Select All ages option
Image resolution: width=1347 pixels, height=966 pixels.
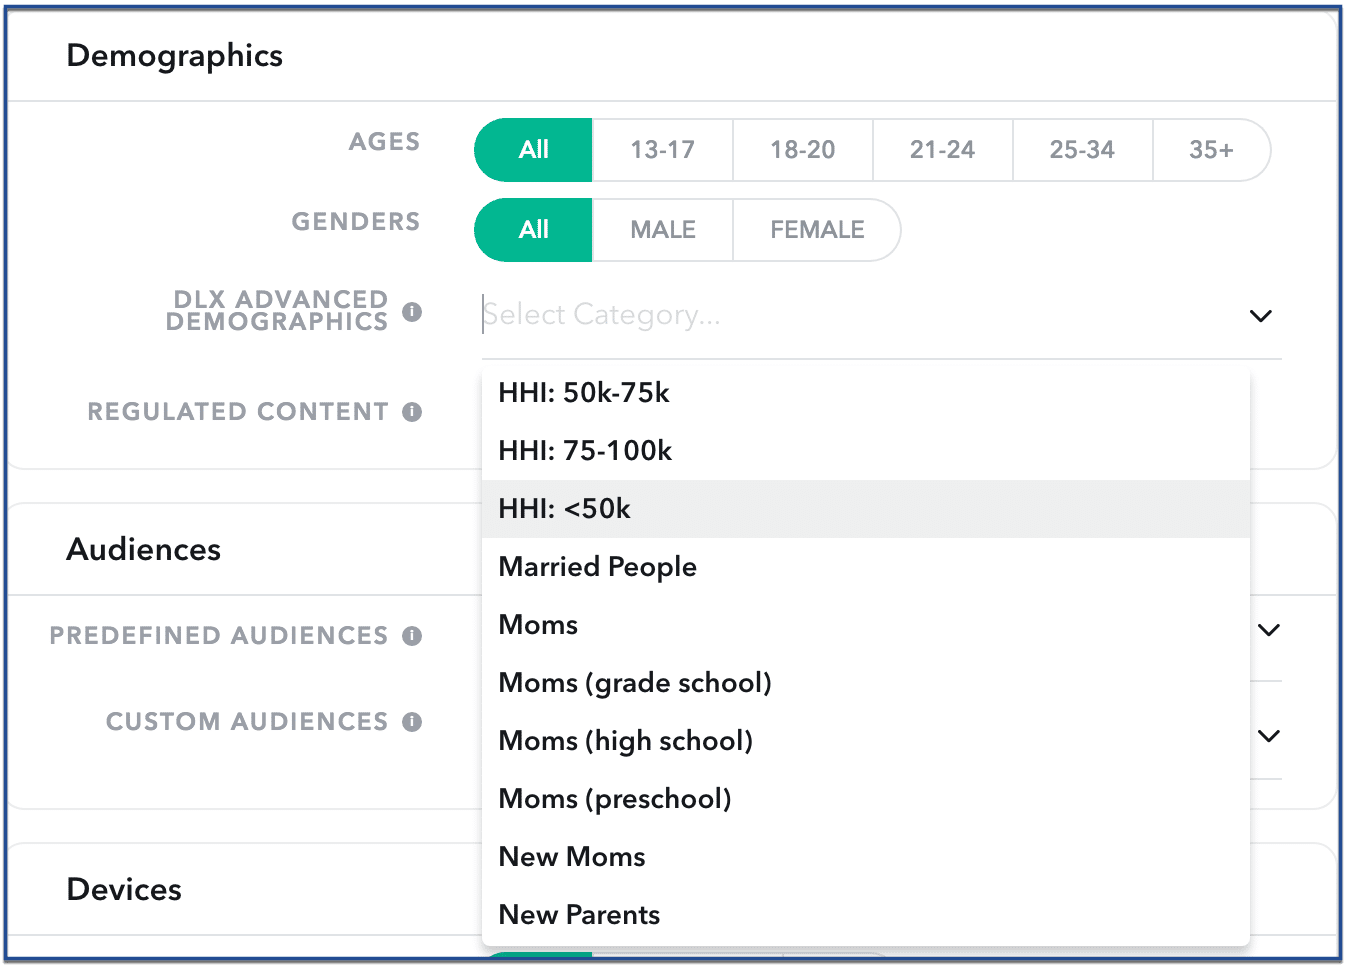pos(533,150)
